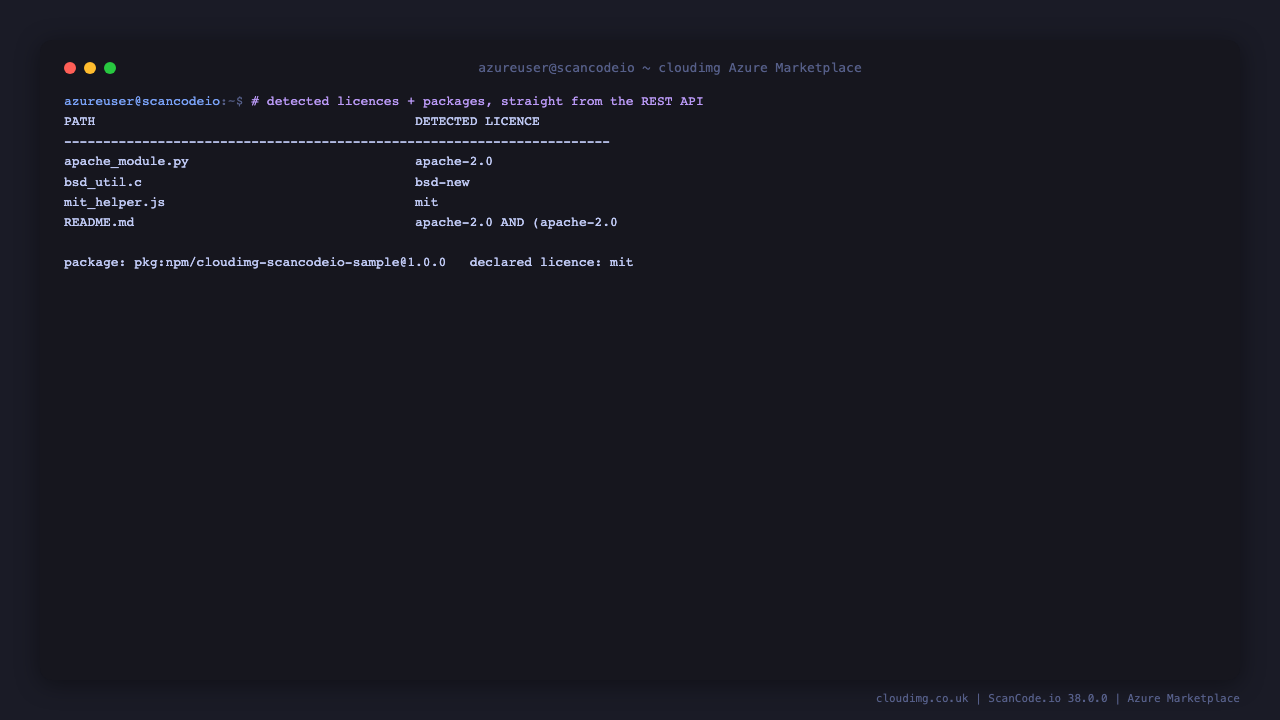Click 'apache-2.0 AND (apache-2.0' licence expression
Viewport: 1280px width, 720px height.
[516, 222]
